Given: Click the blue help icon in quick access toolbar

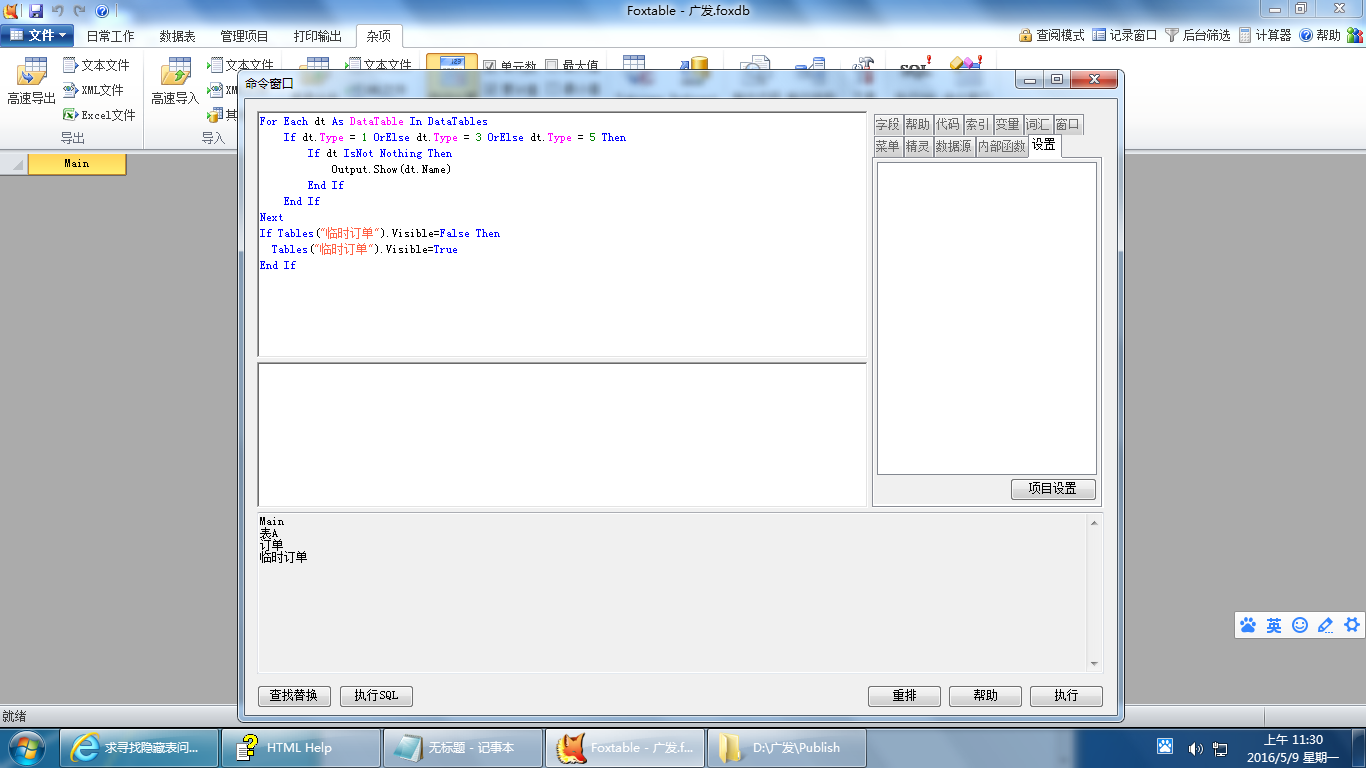Looking at the screenshot, I should [102, 11].
